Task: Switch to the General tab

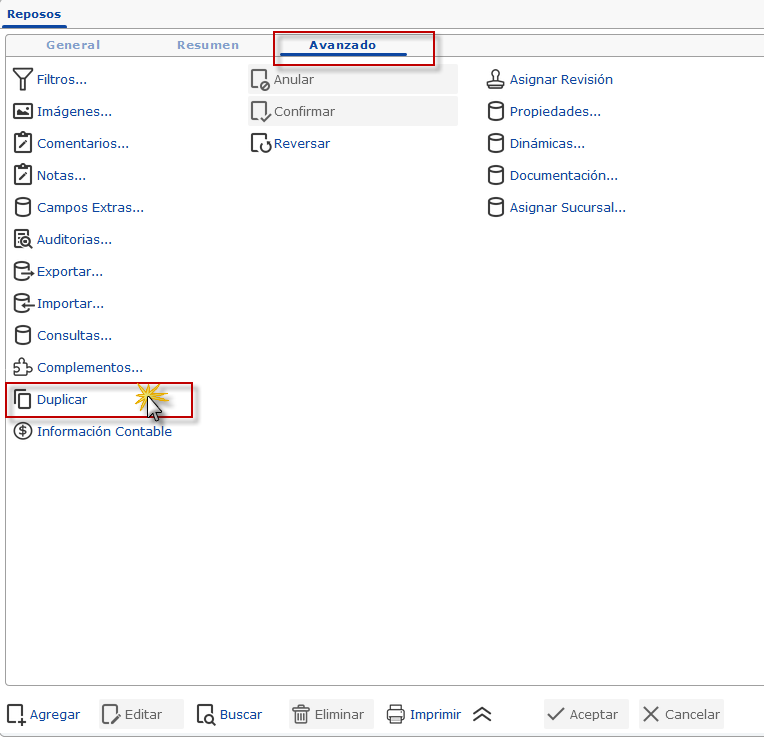Action: (x=73, y=45)
